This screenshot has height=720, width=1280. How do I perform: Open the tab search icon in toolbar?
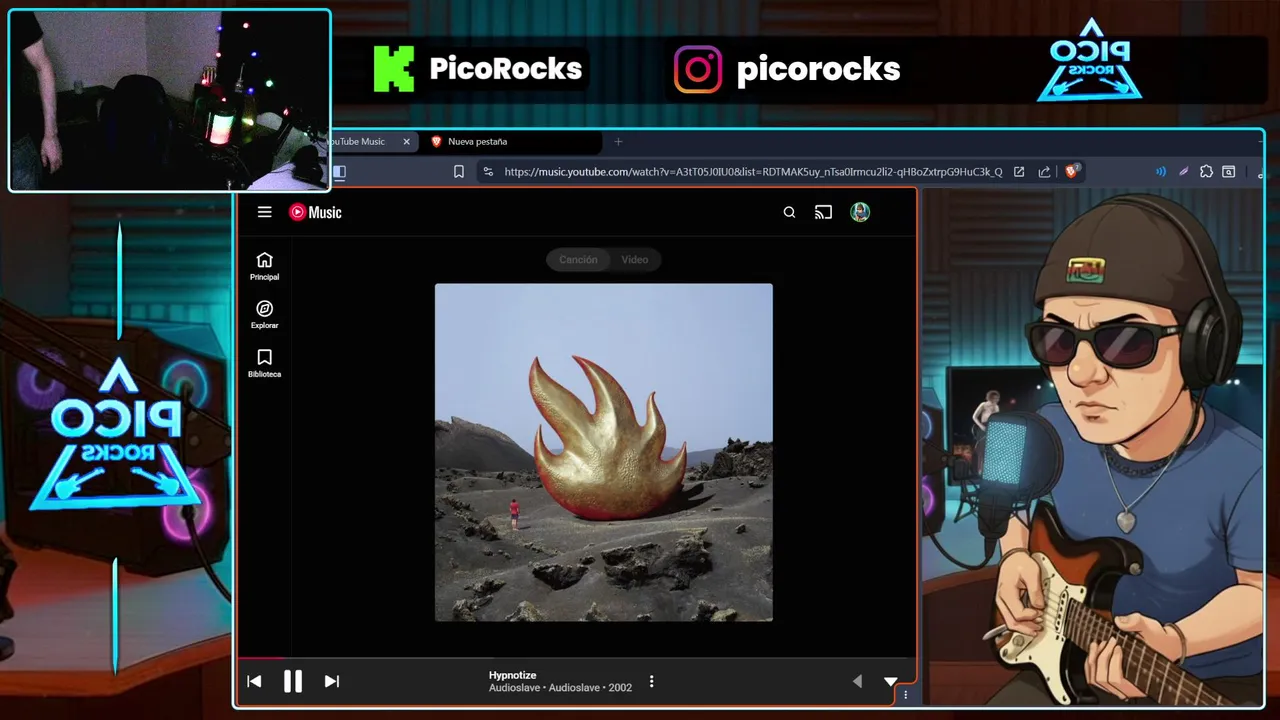(1229, 172)
